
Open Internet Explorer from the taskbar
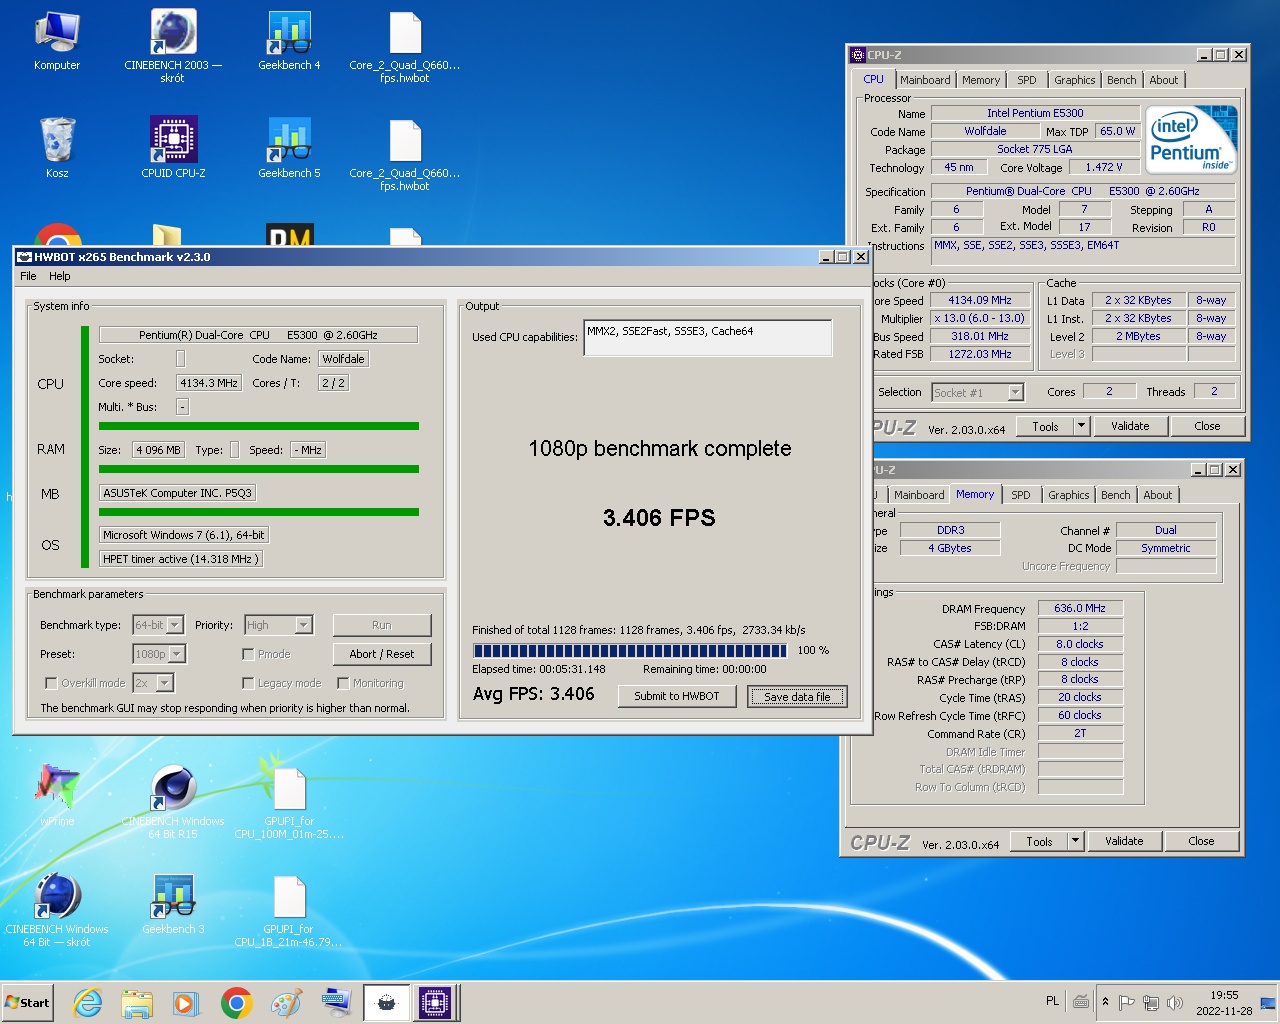point(88,1003)
